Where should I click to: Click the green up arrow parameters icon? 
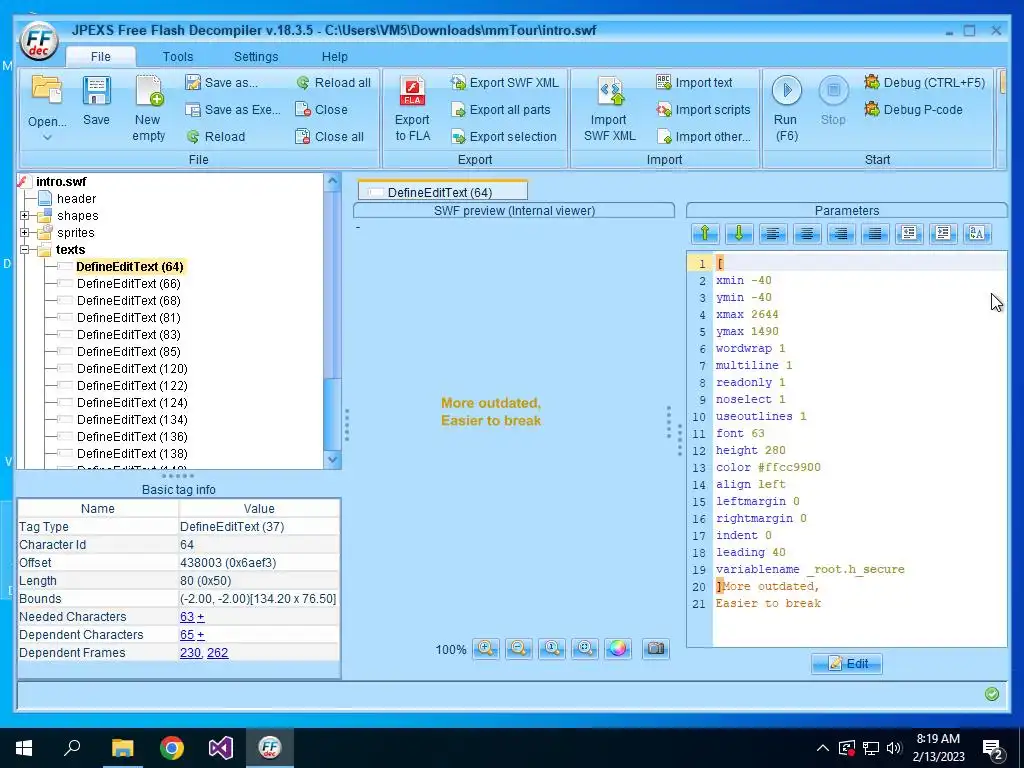pyautogui.click(x=705, y=233)
